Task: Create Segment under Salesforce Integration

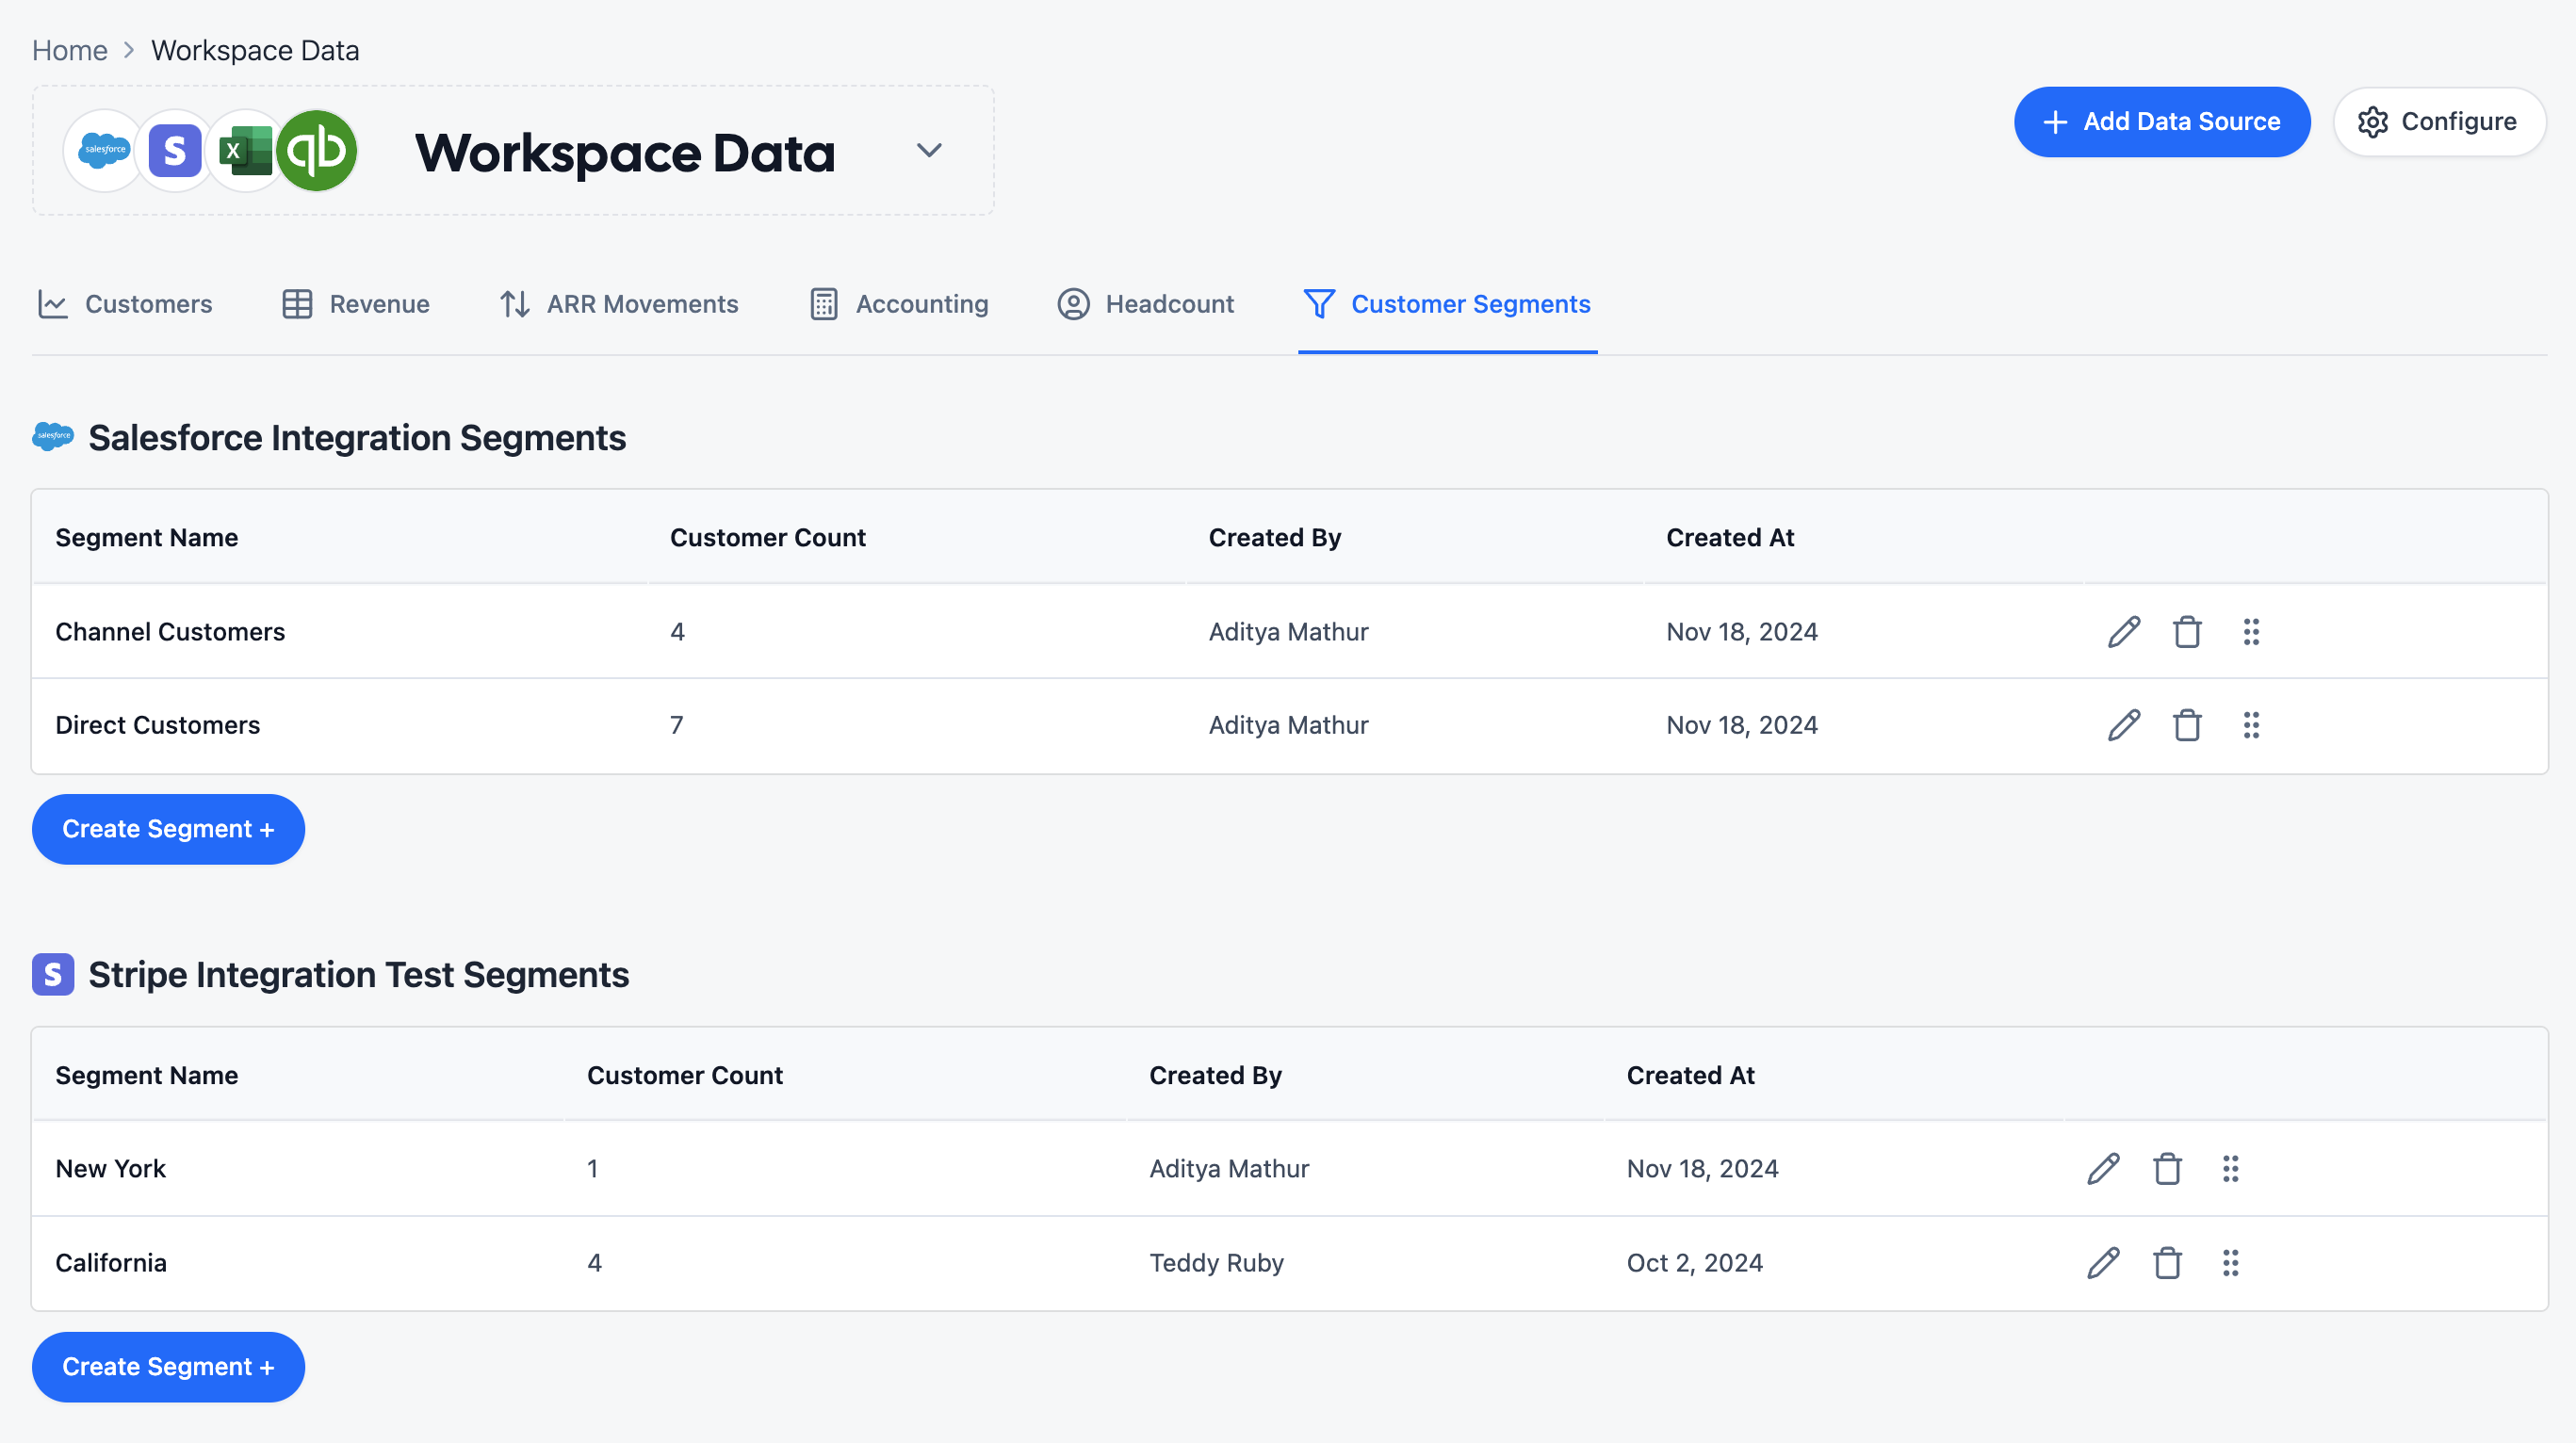Action: (x=168, y=829)
